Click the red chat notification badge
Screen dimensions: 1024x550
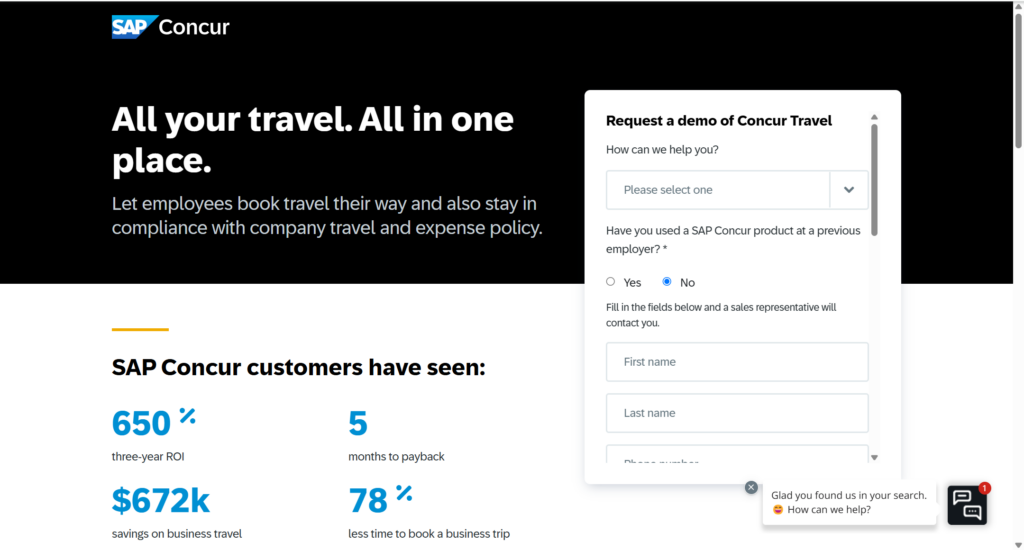(985, 488)
